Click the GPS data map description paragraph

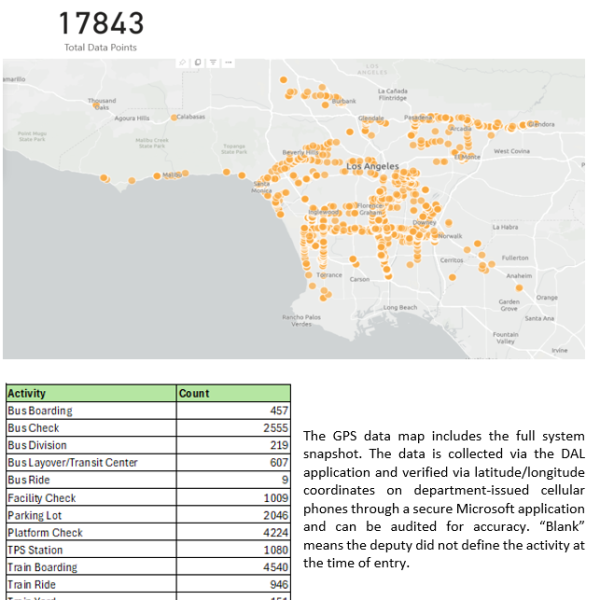pos(443,499)
